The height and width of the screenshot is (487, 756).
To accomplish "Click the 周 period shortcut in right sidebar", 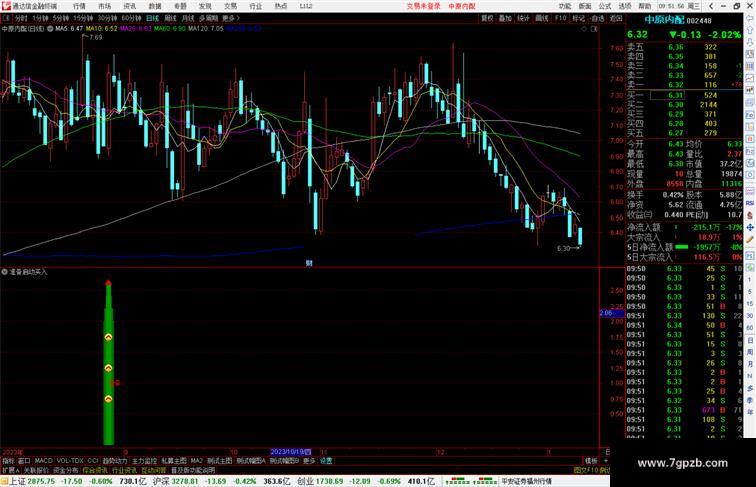I will 750,352.
